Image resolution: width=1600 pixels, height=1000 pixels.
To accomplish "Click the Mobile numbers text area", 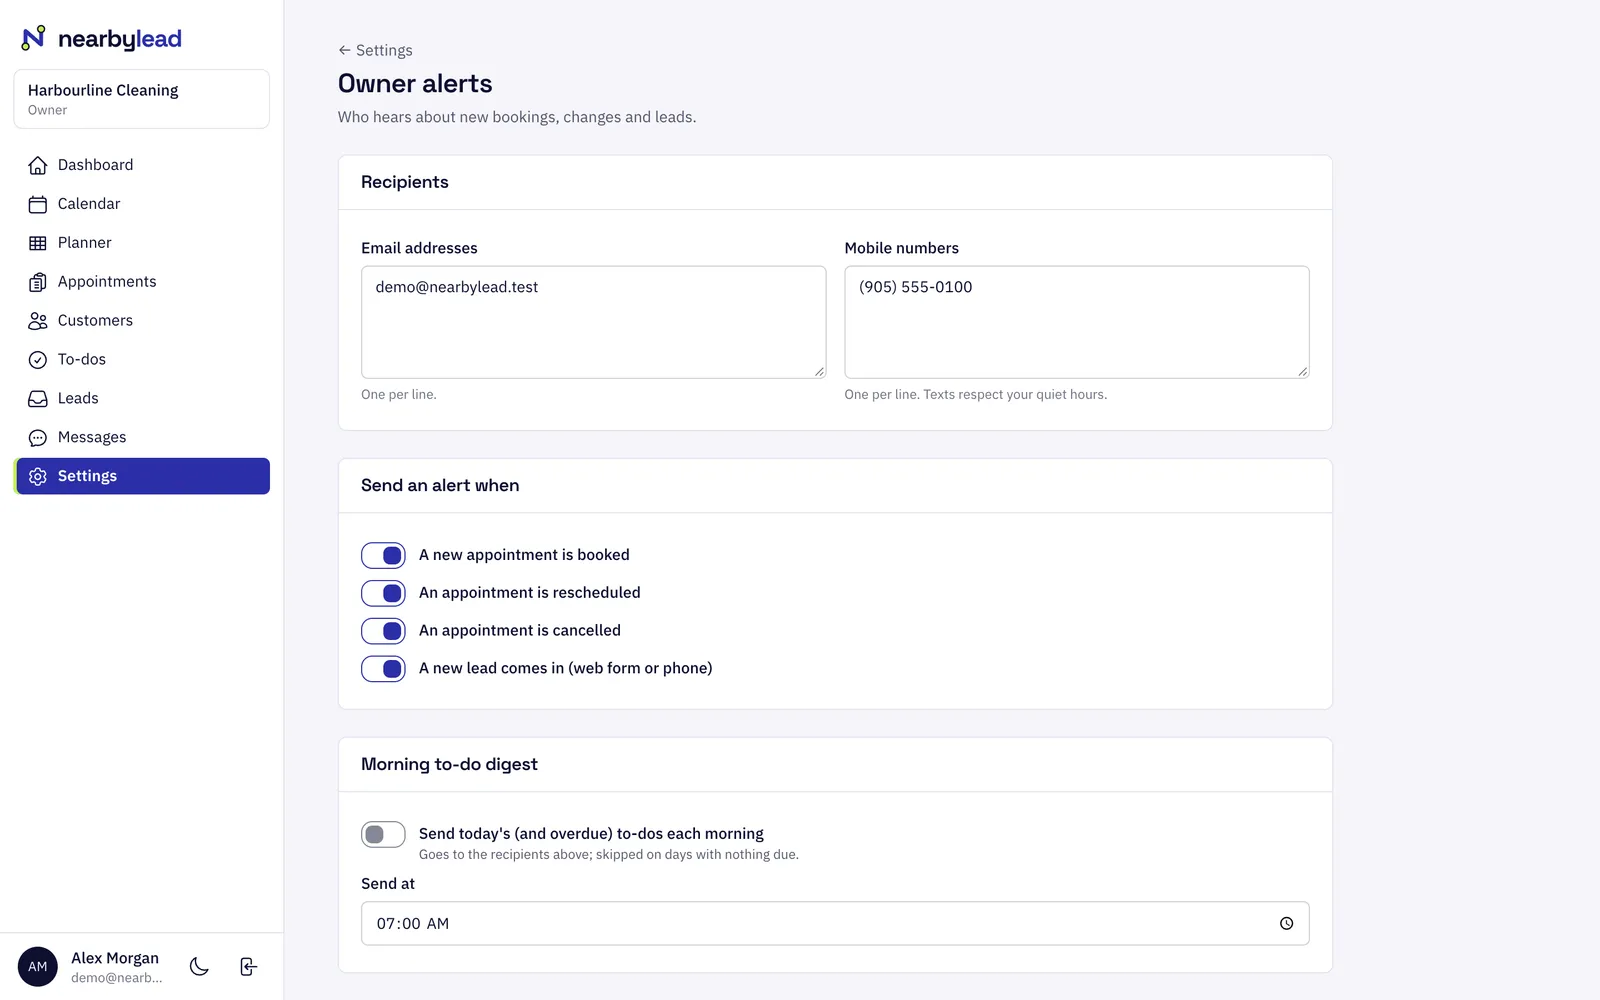I will pyautogui.click(x=1077, y=322).
